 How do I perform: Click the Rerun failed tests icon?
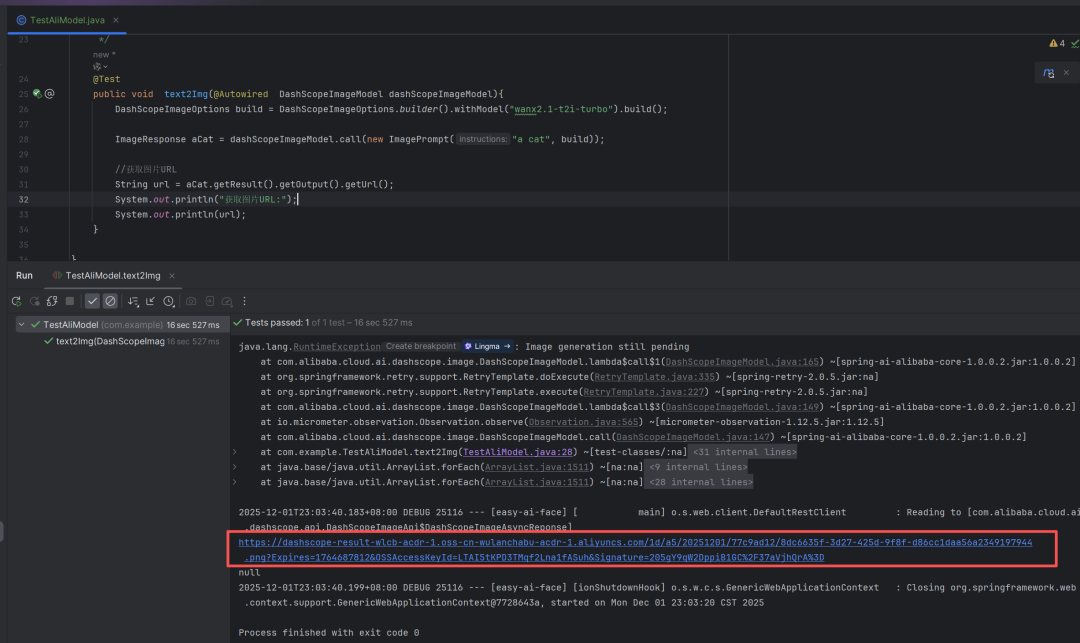(33, 301)
